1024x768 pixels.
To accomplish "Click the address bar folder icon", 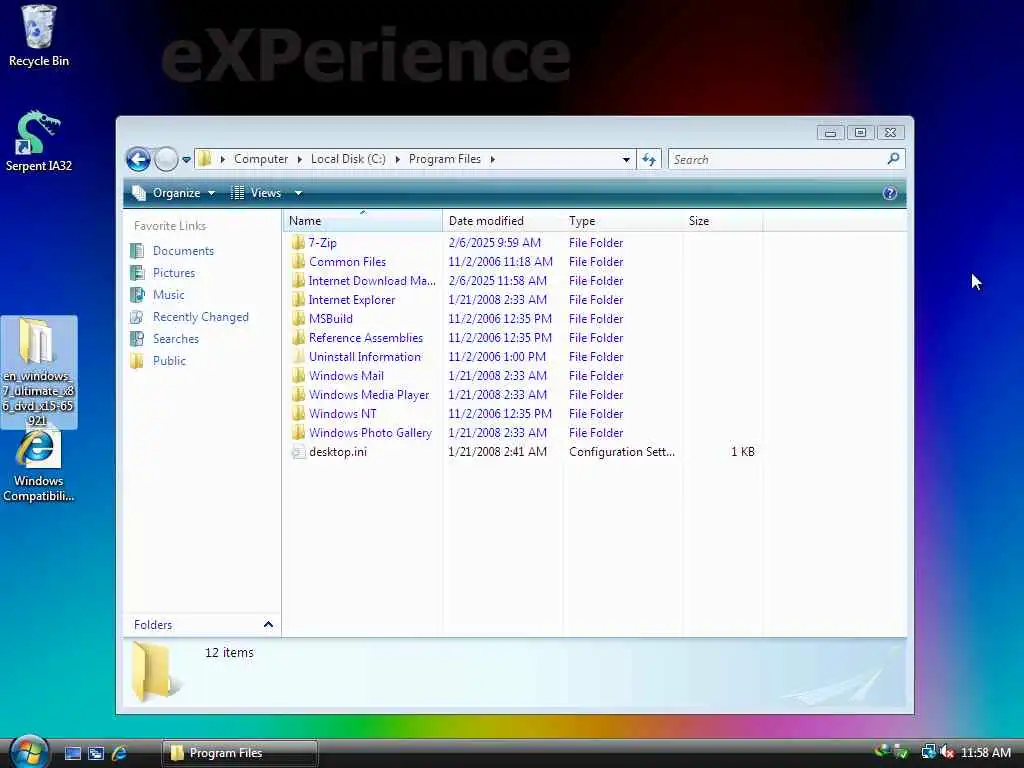I will click(204, 159).
